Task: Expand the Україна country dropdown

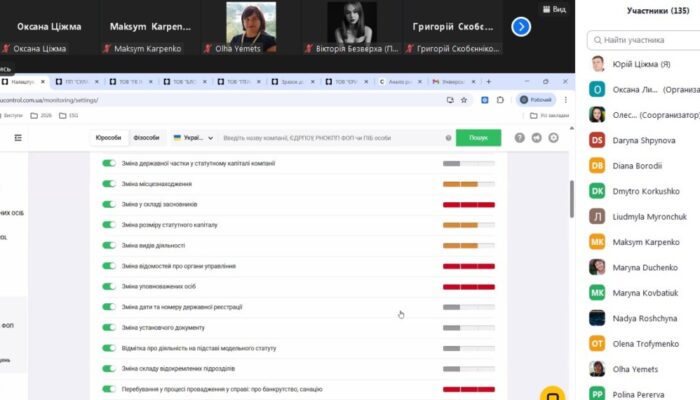Action: (189, 138)
